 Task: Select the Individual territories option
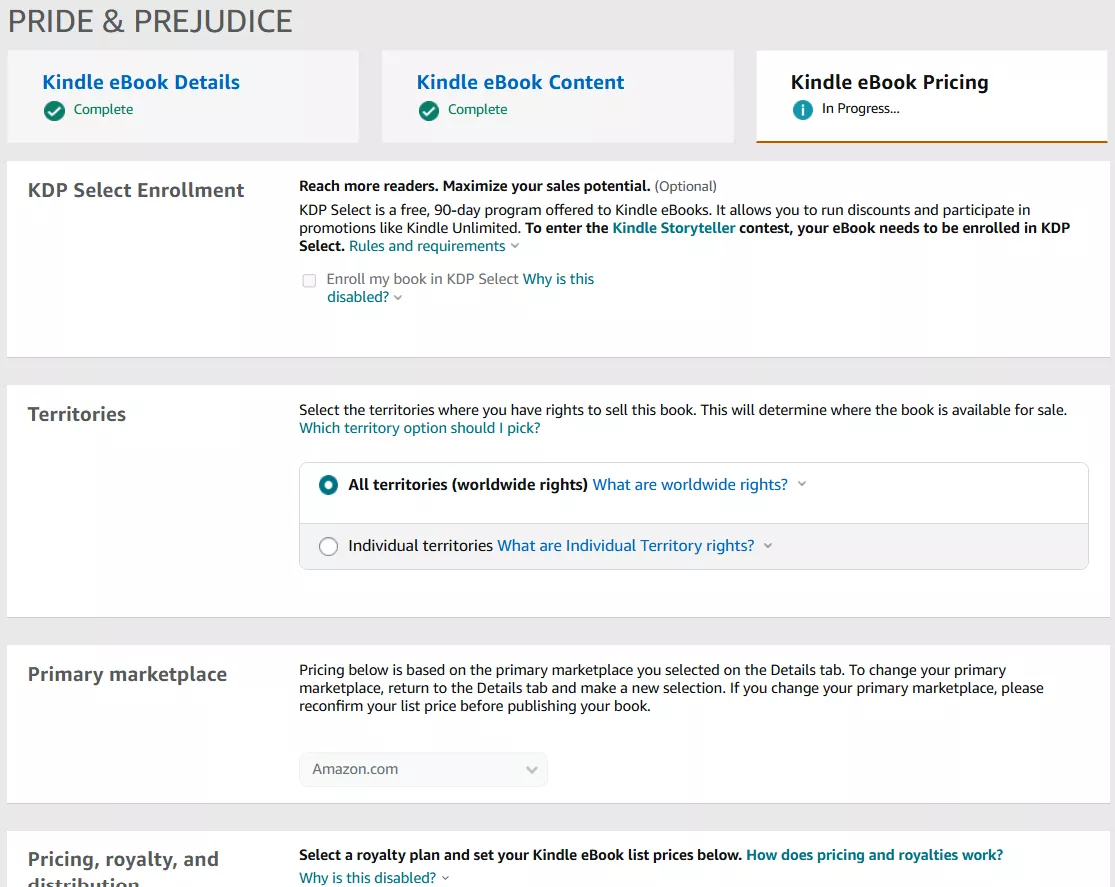pos(329,546)
